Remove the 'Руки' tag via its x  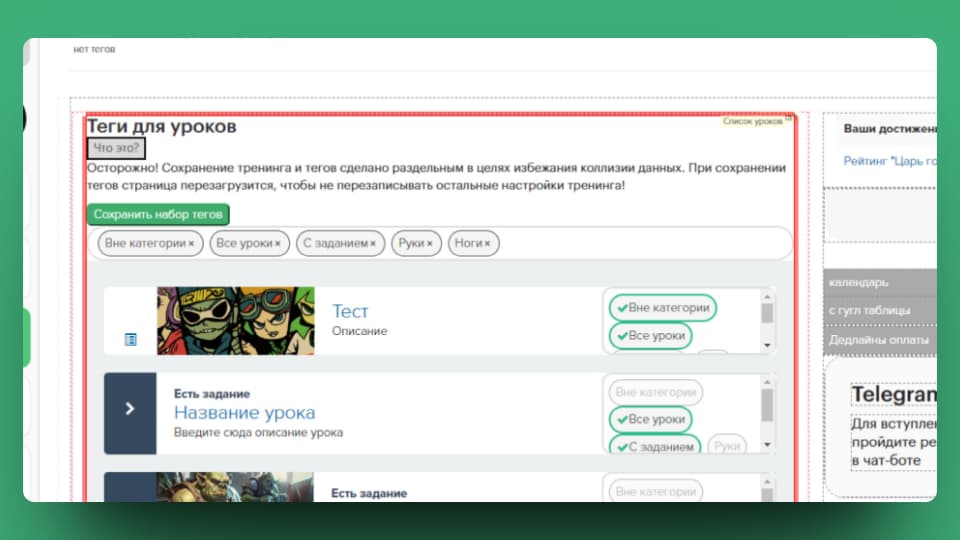pyautogui.click(x=430, y=243)
